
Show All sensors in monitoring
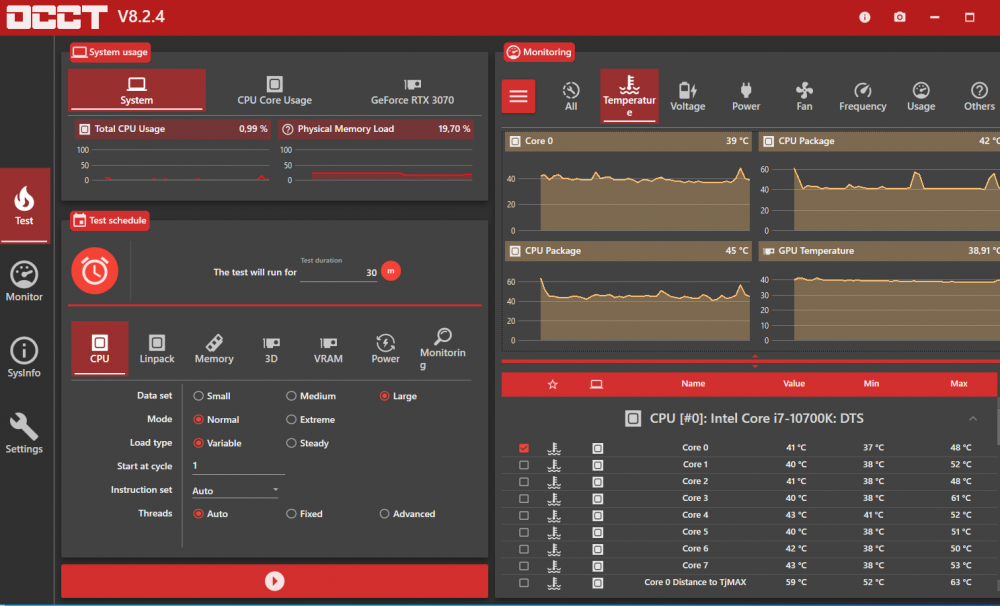click(571, 96)
